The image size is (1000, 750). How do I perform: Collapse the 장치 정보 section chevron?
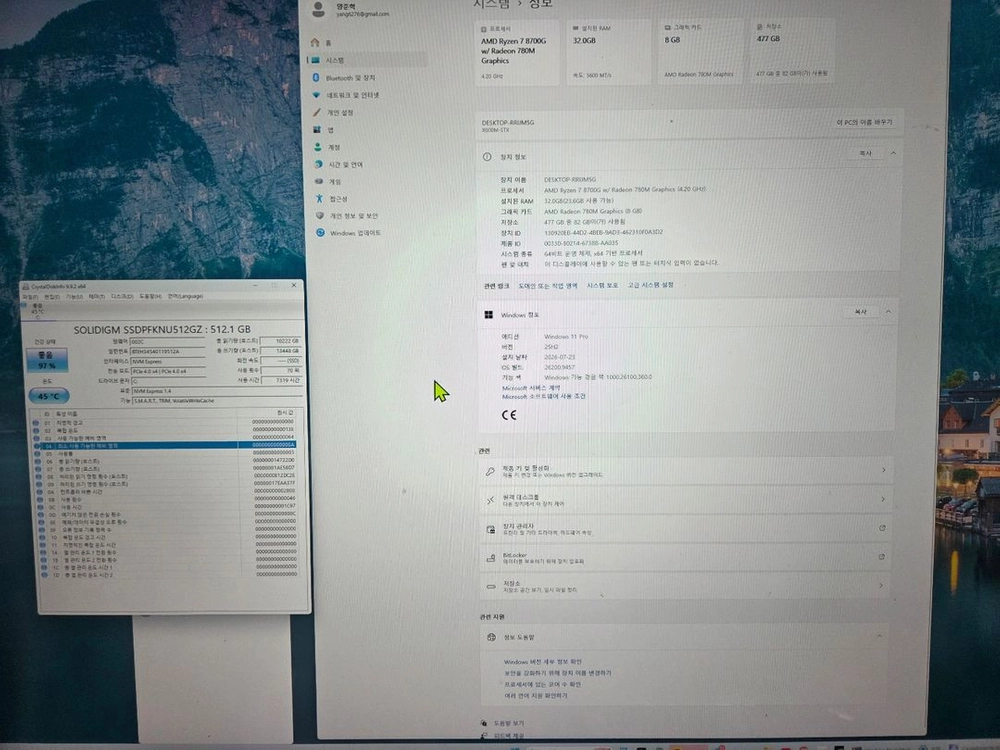click(893, 153)
